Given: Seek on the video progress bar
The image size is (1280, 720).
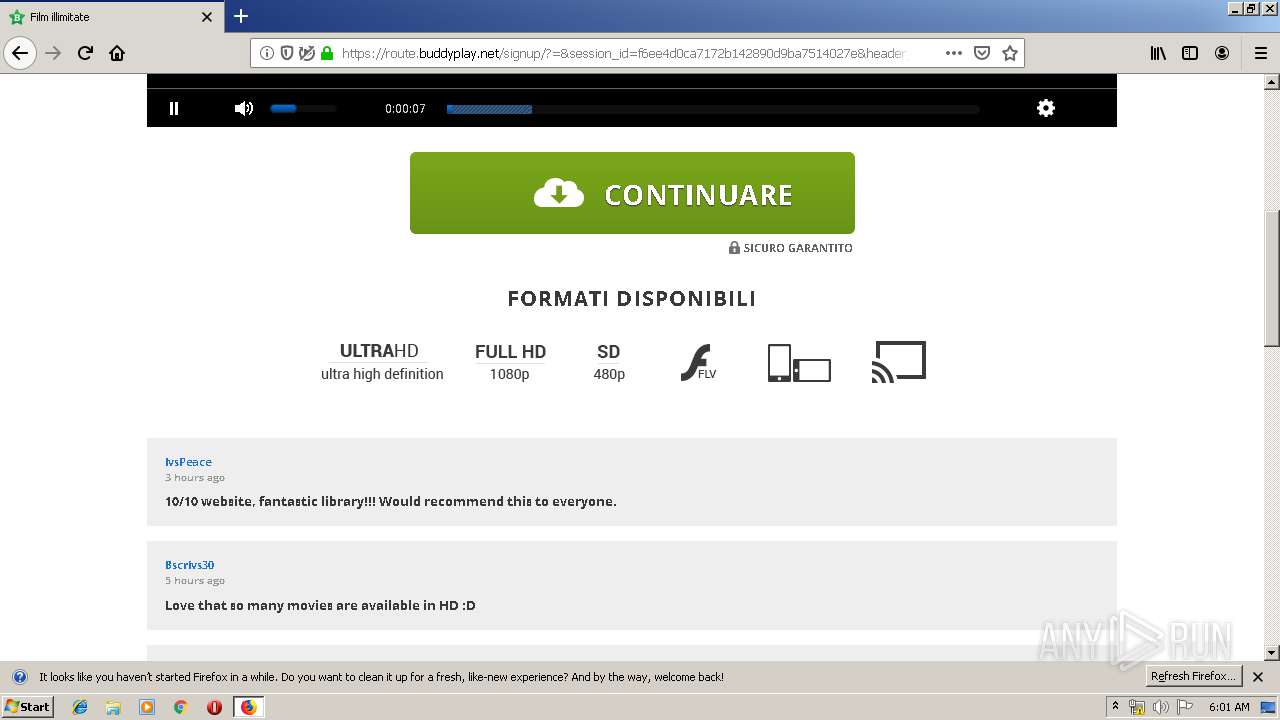Looking at the screenshot, I should 713,109.
